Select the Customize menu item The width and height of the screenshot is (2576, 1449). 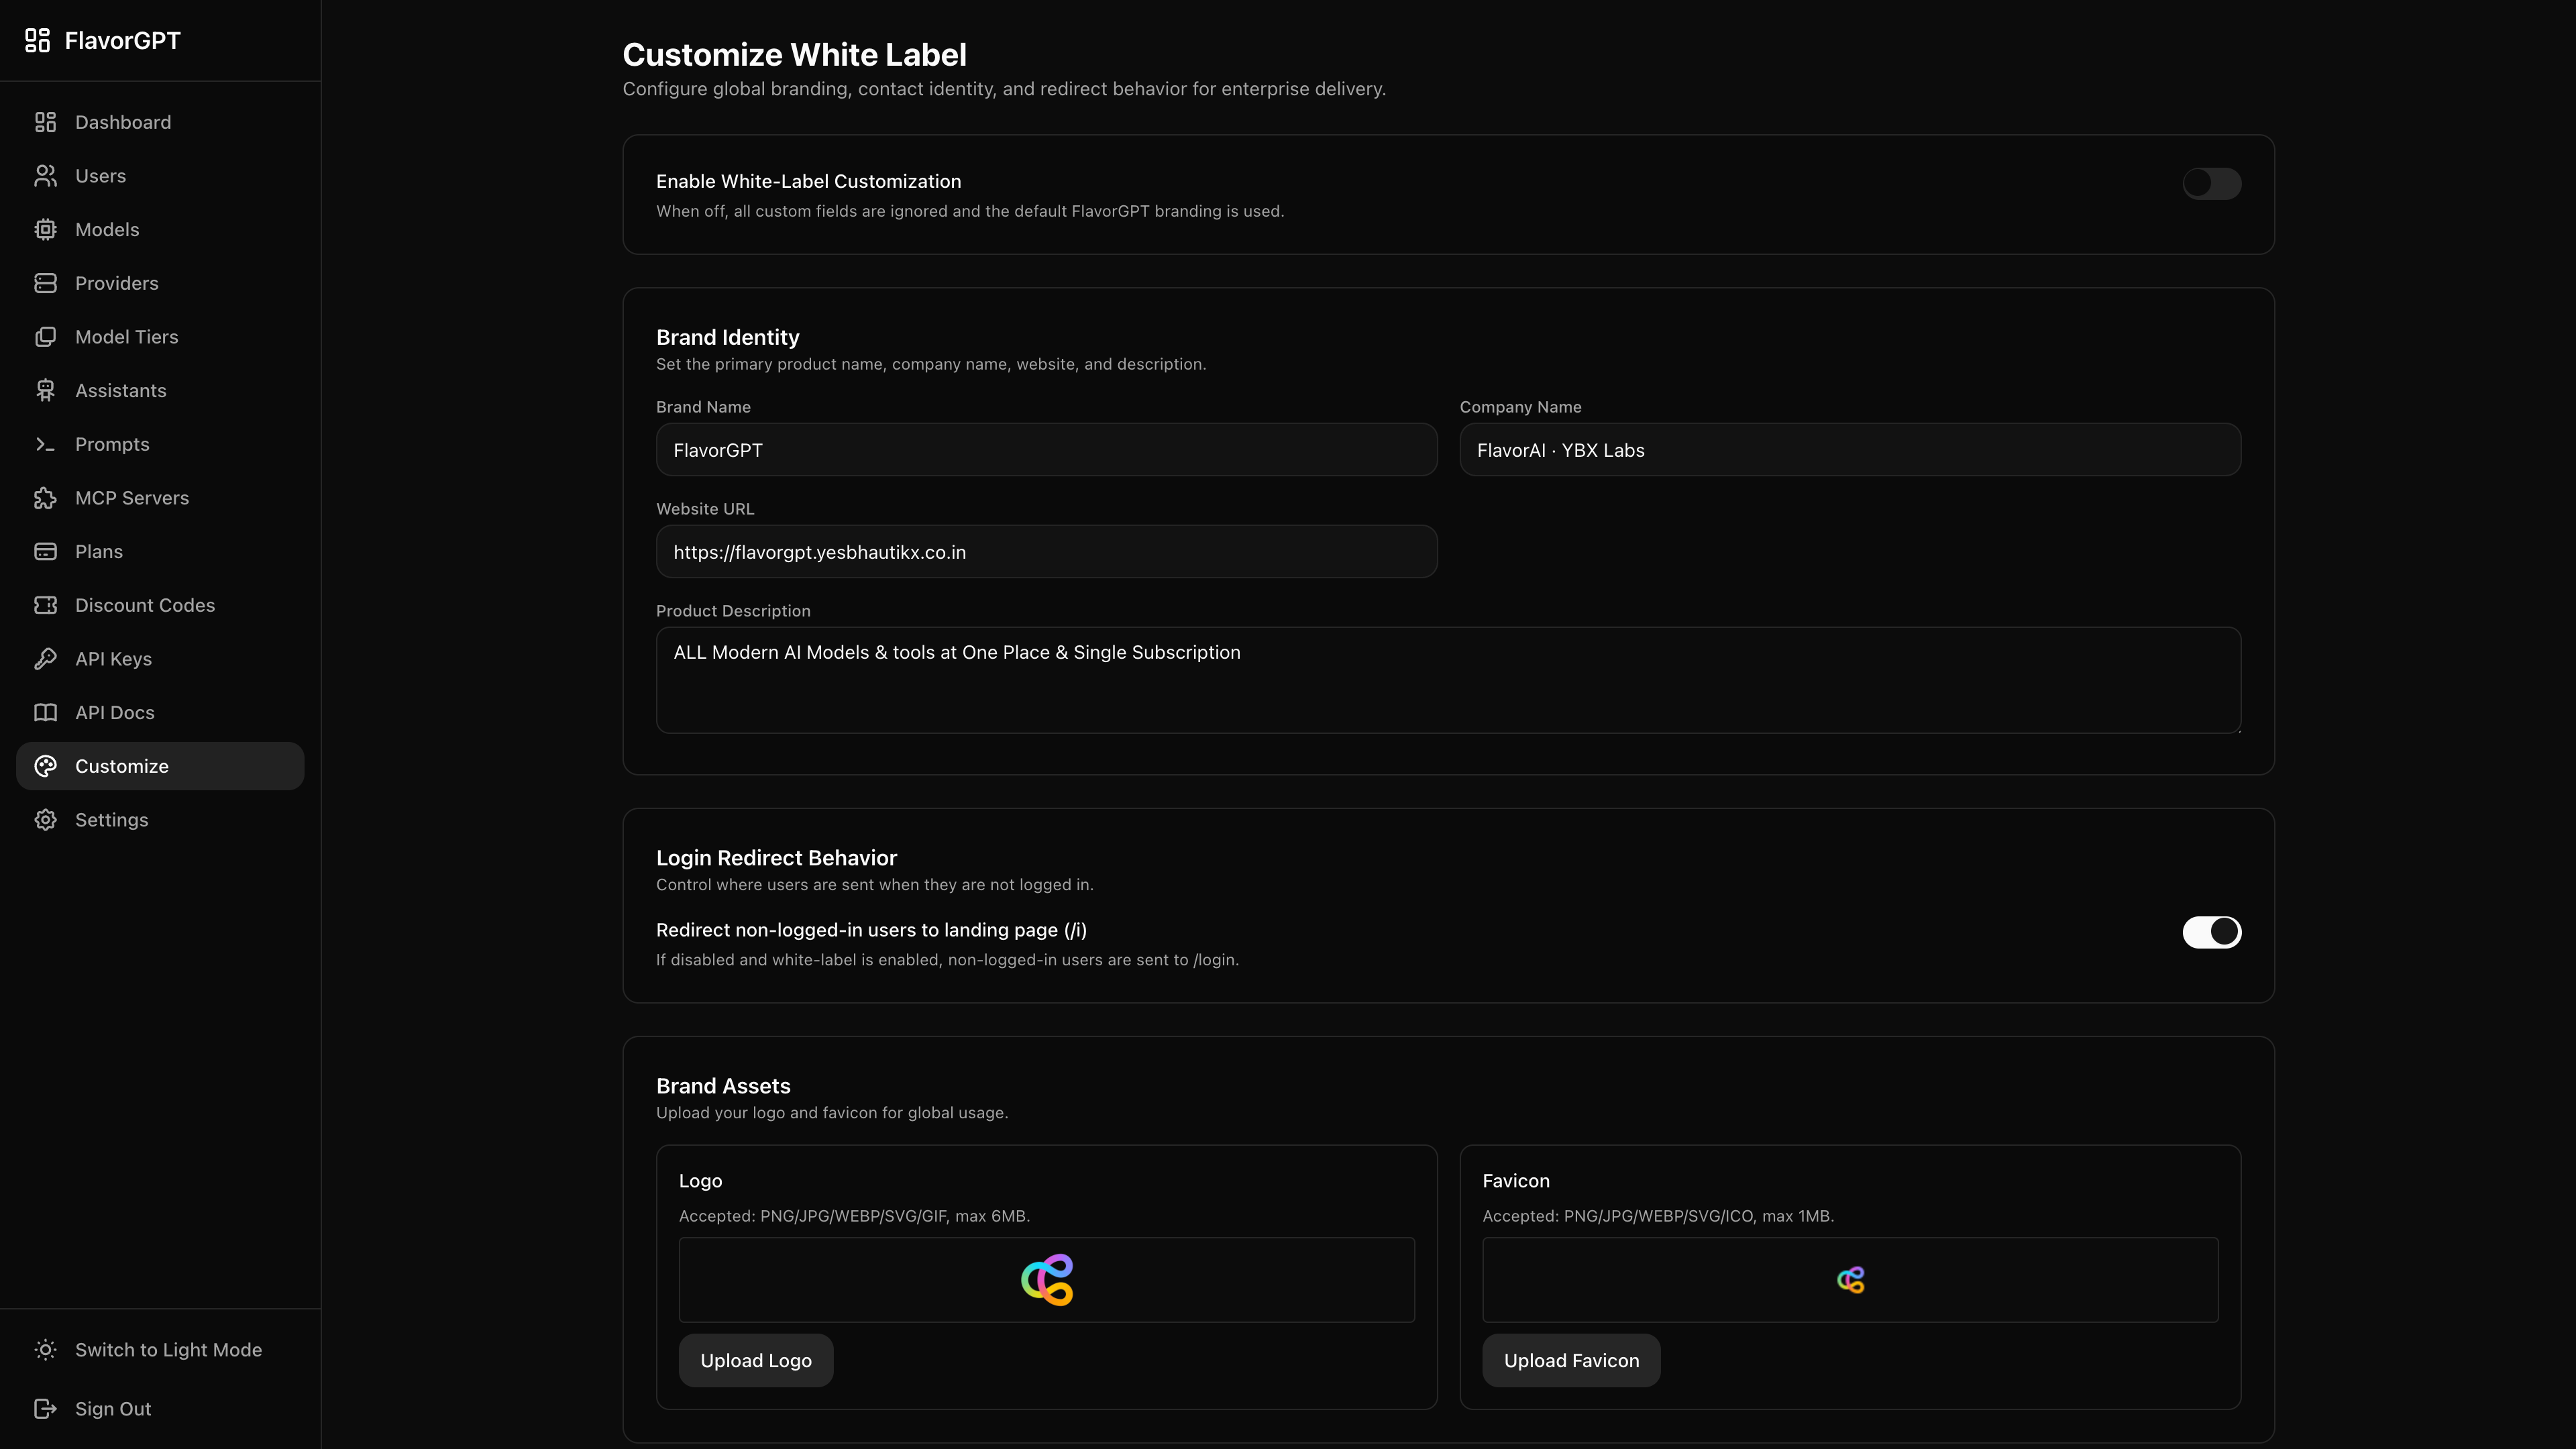coord(160,766)
